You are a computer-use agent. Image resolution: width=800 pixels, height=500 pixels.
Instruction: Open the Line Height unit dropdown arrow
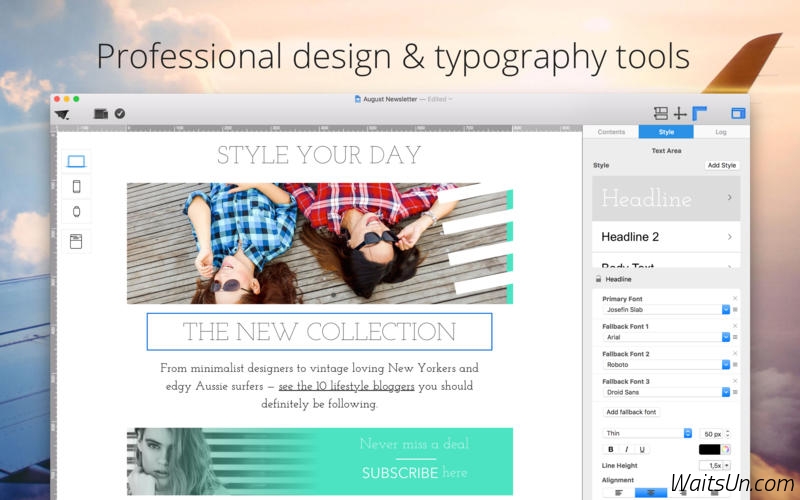coord(727,465)
